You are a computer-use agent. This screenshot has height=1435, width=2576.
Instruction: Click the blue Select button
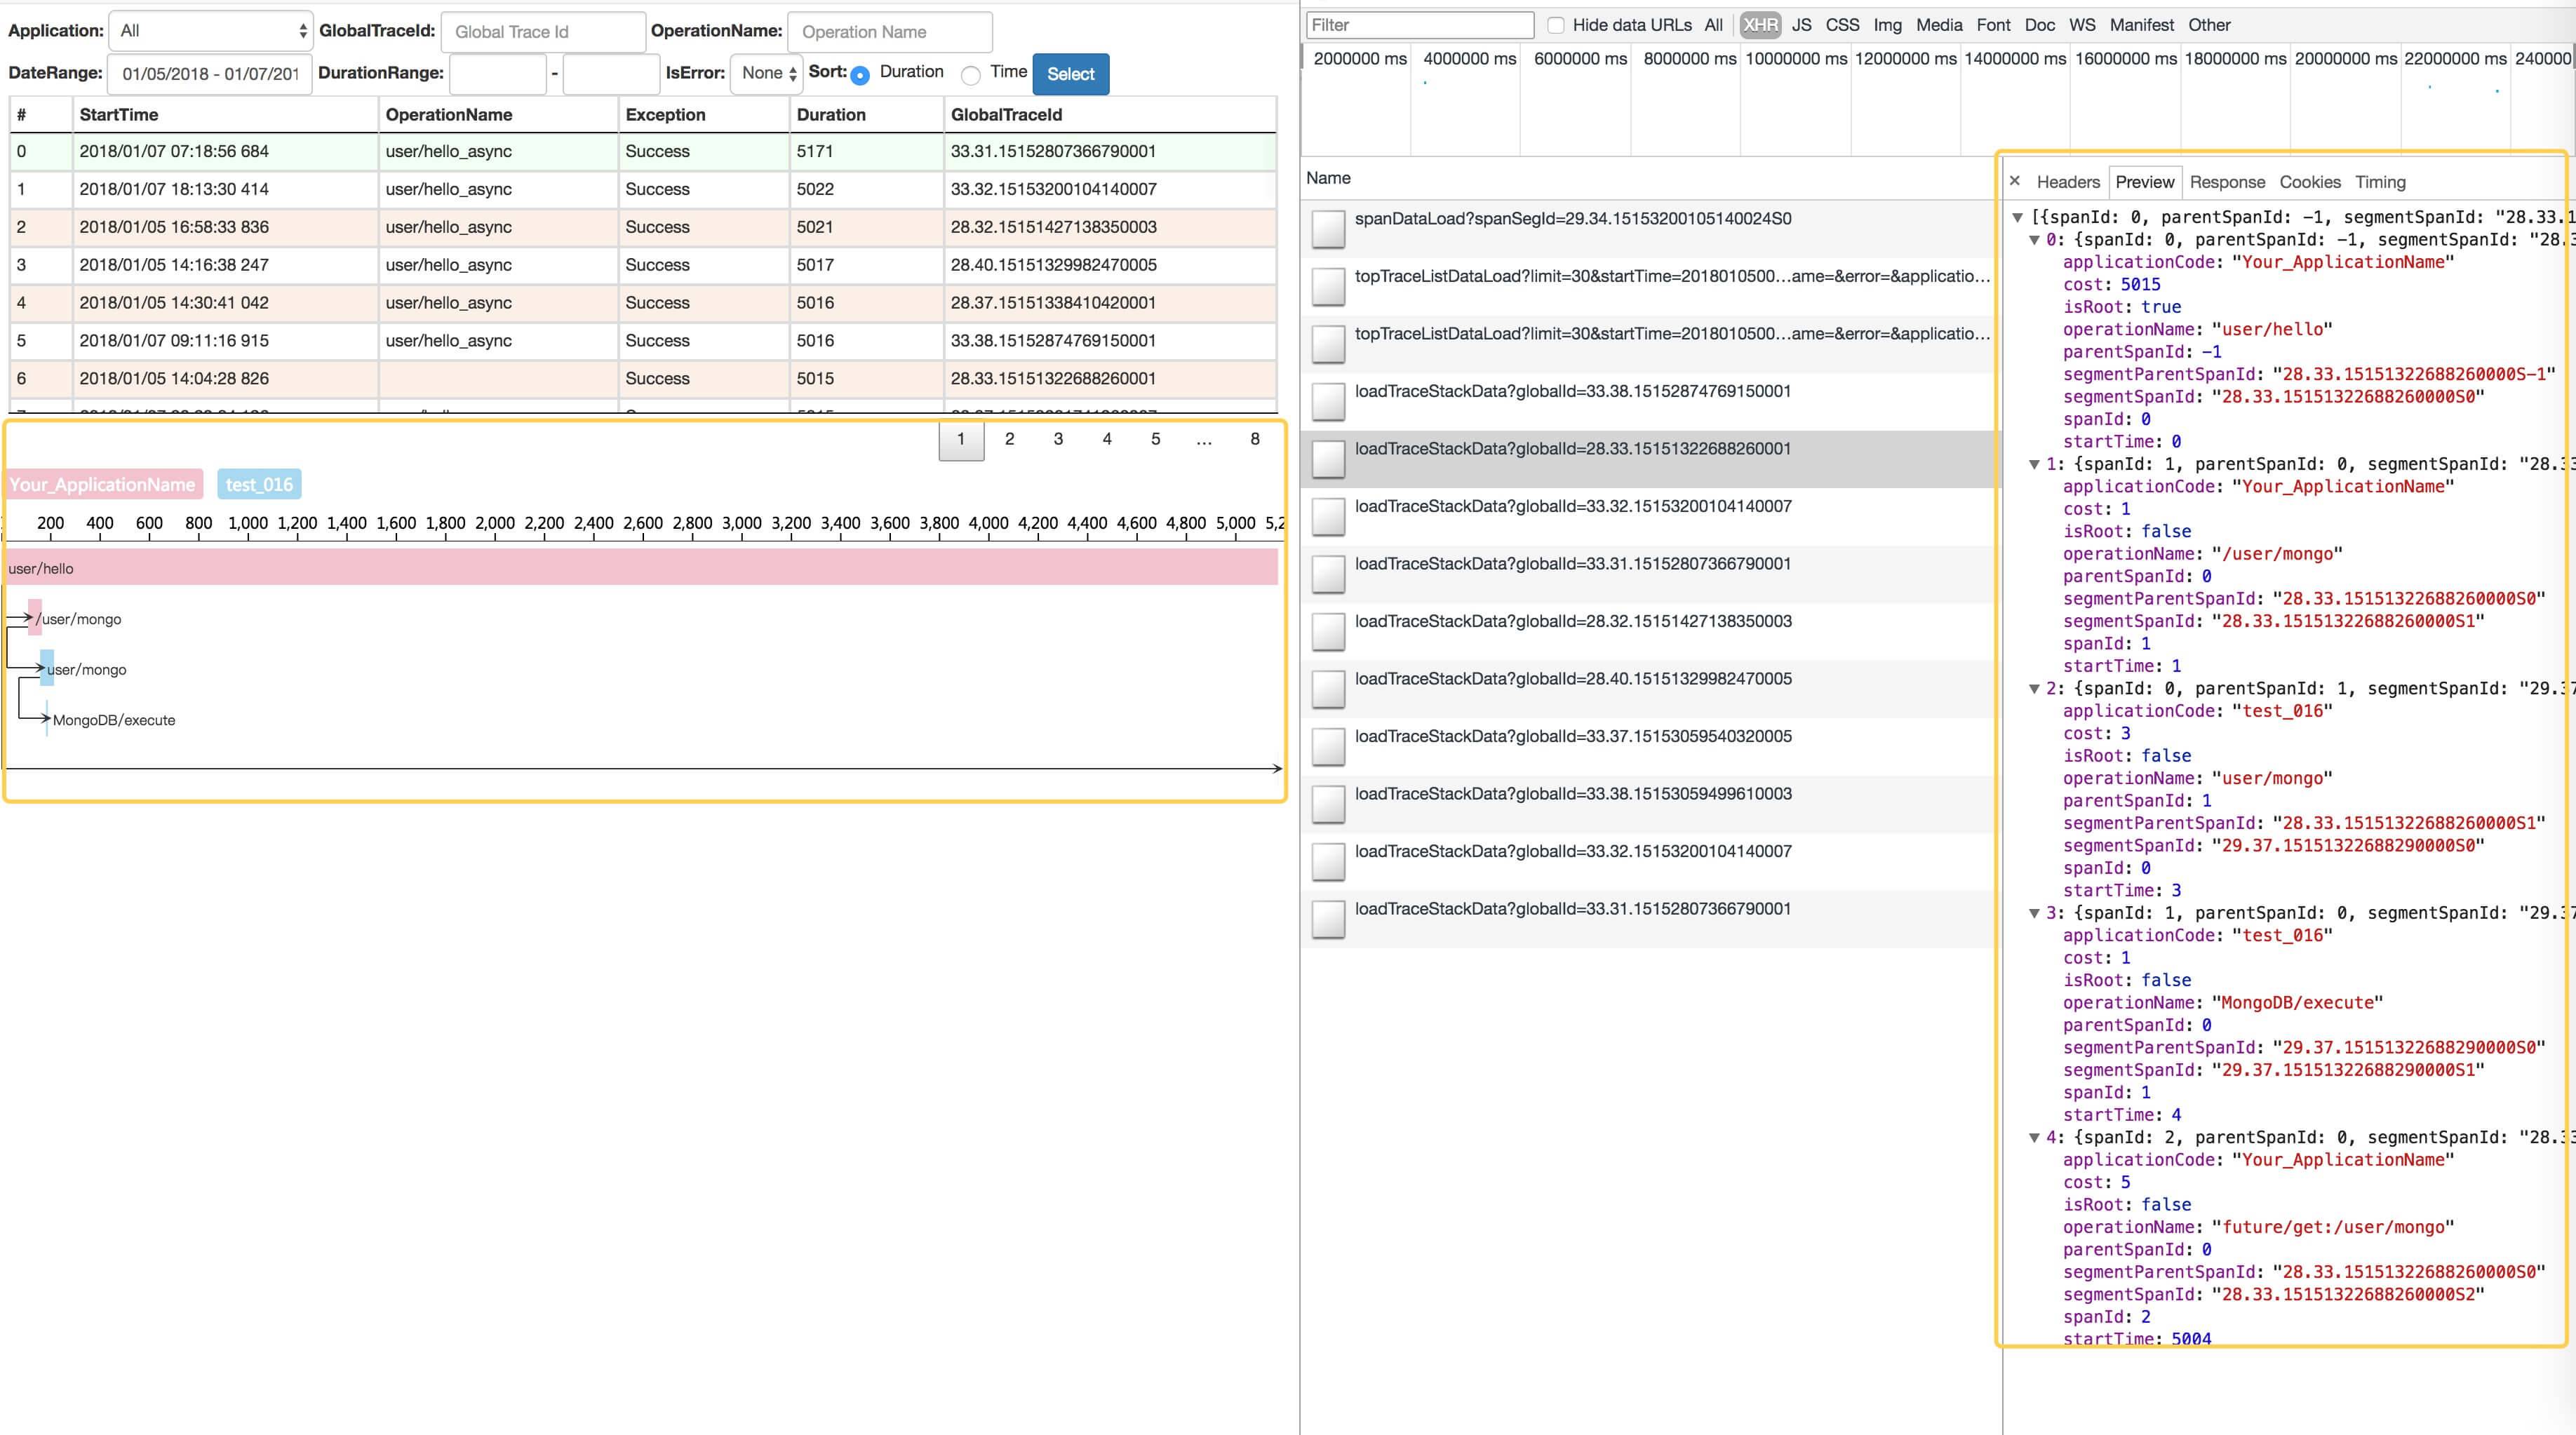(x=1070, y=74)
